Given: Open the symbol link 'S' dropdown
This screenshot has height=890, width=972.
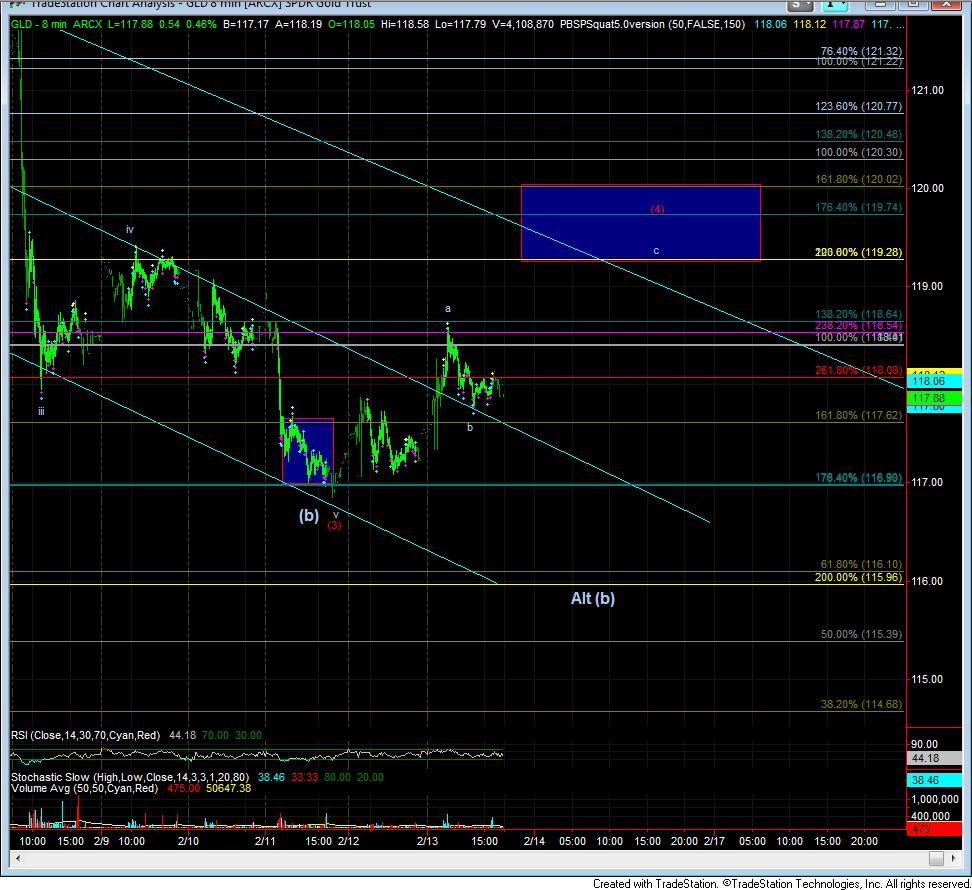Looking at the screenshot, I should click(x=800, y=4).
